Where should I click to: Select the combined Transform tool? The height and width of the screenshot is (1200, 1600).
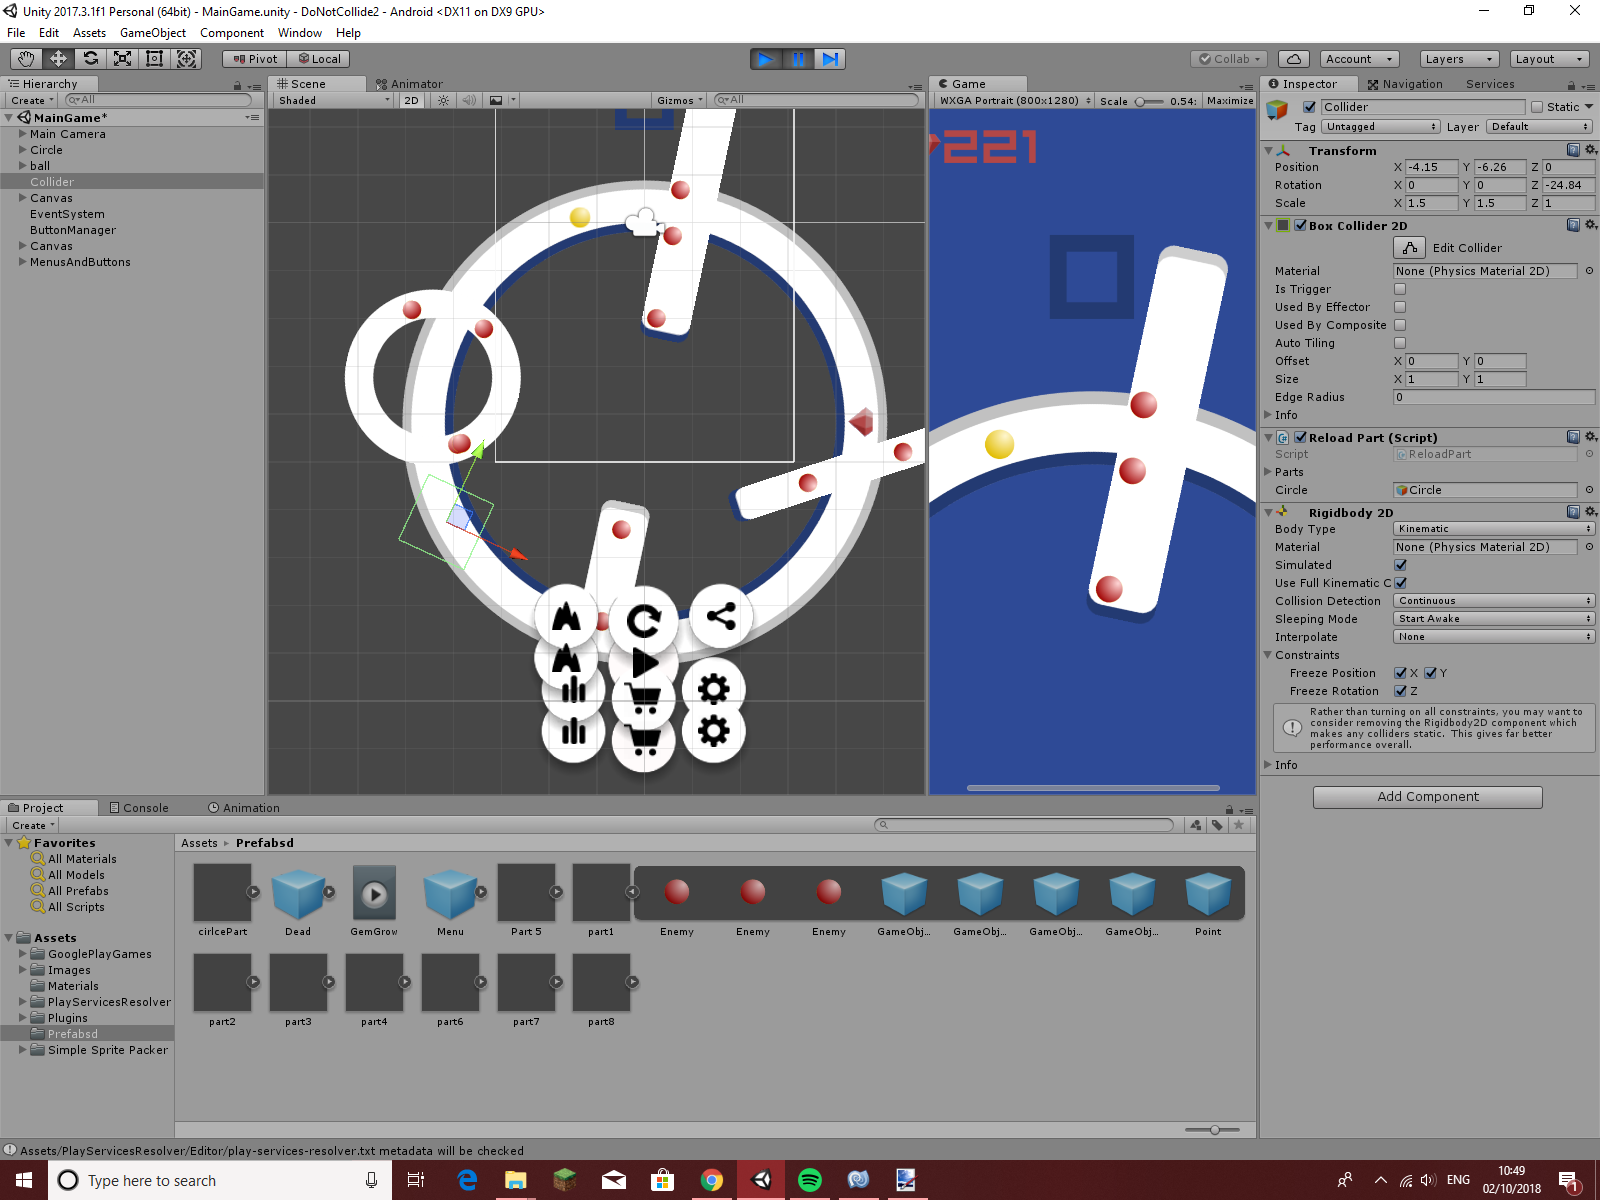click(186, 59)
